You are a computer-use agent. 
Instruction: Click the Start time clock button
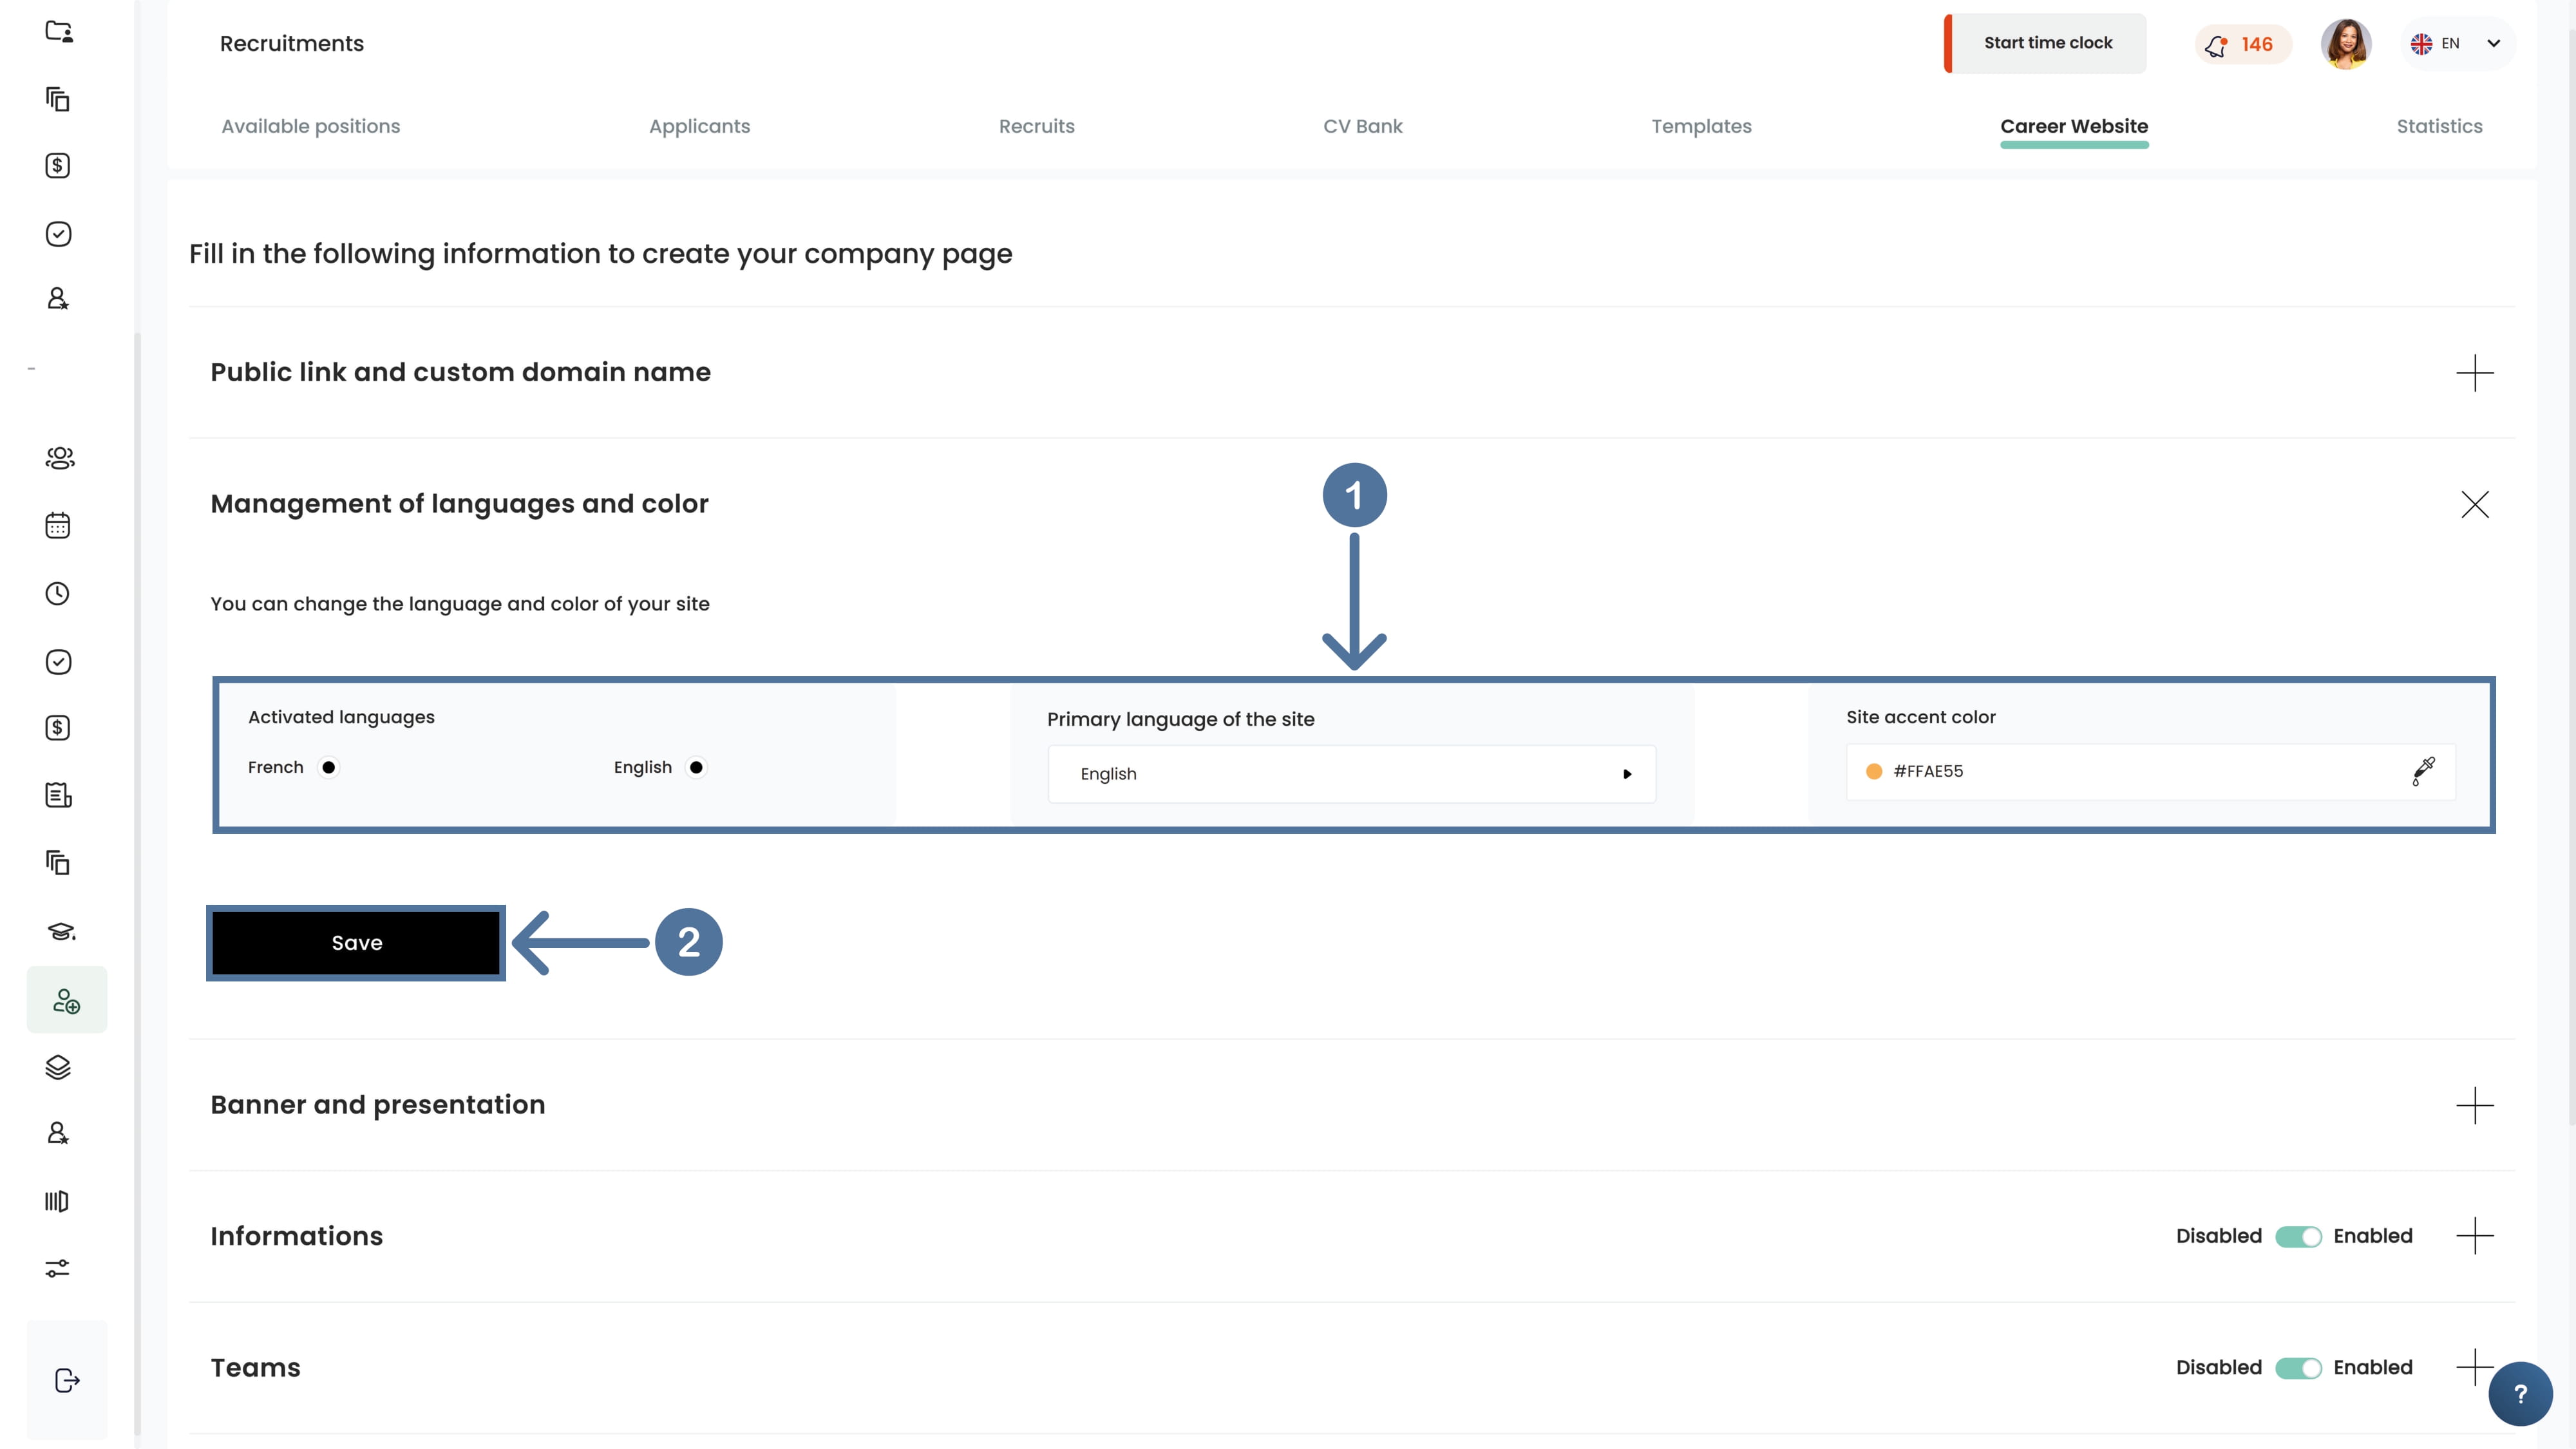[2045, 43]
